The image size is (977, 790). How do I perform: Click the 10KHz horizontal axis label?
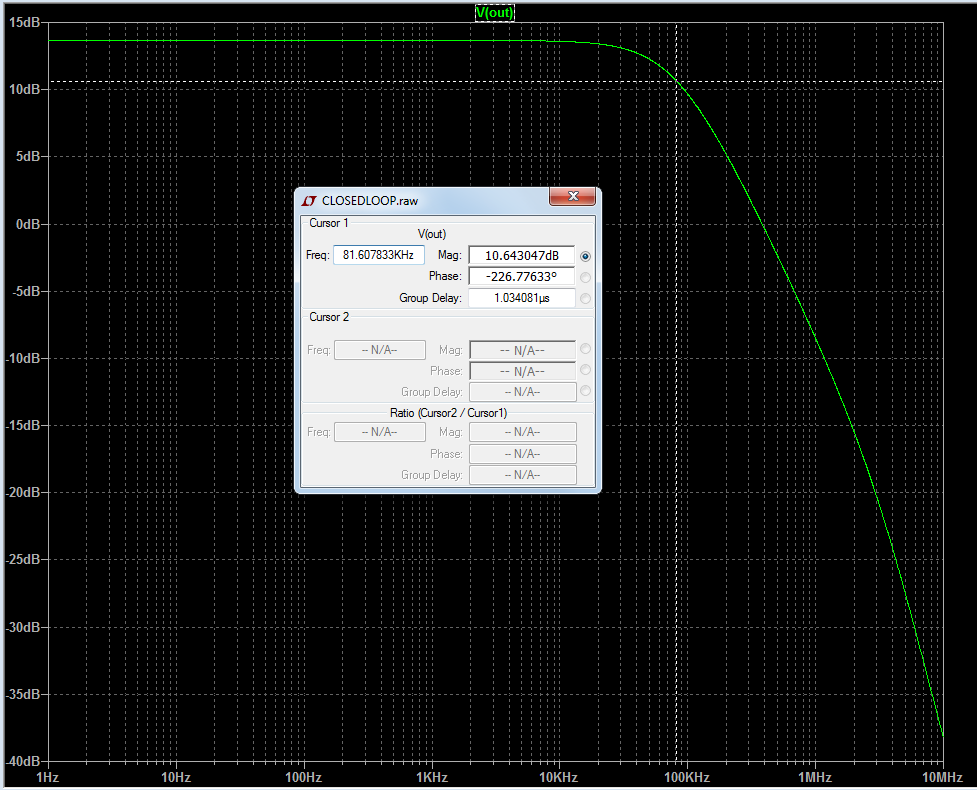(x=558, y=777)
